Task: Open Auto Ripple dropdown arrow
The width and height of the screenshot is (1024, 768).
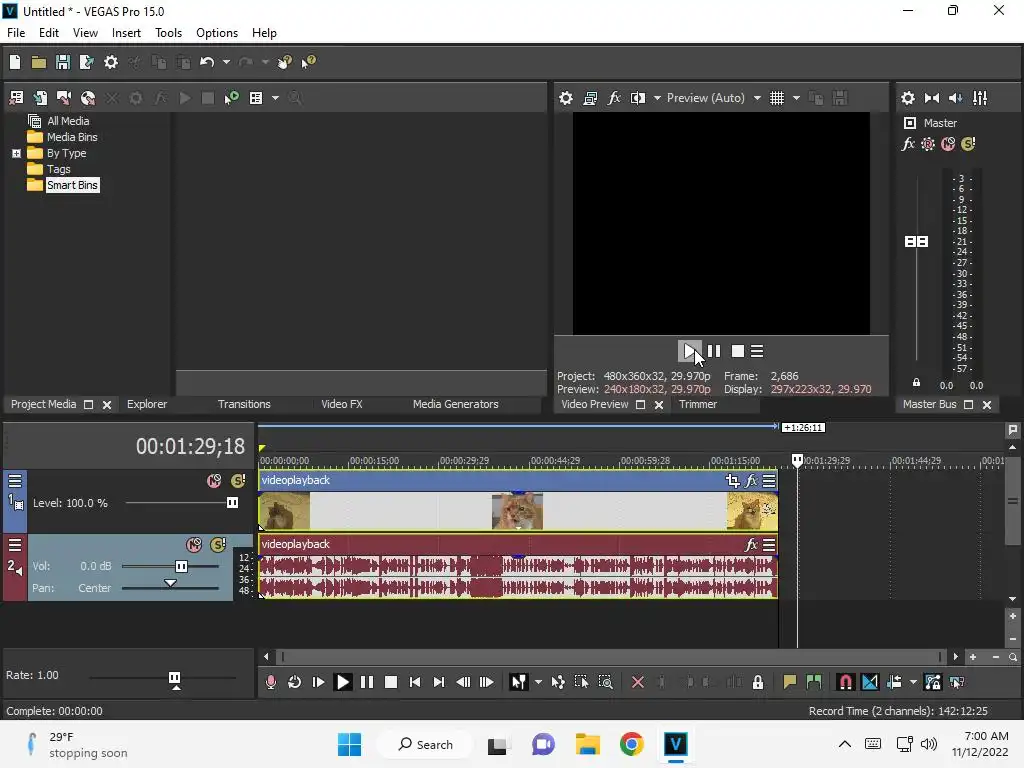Action: click(x=913, y=682)
